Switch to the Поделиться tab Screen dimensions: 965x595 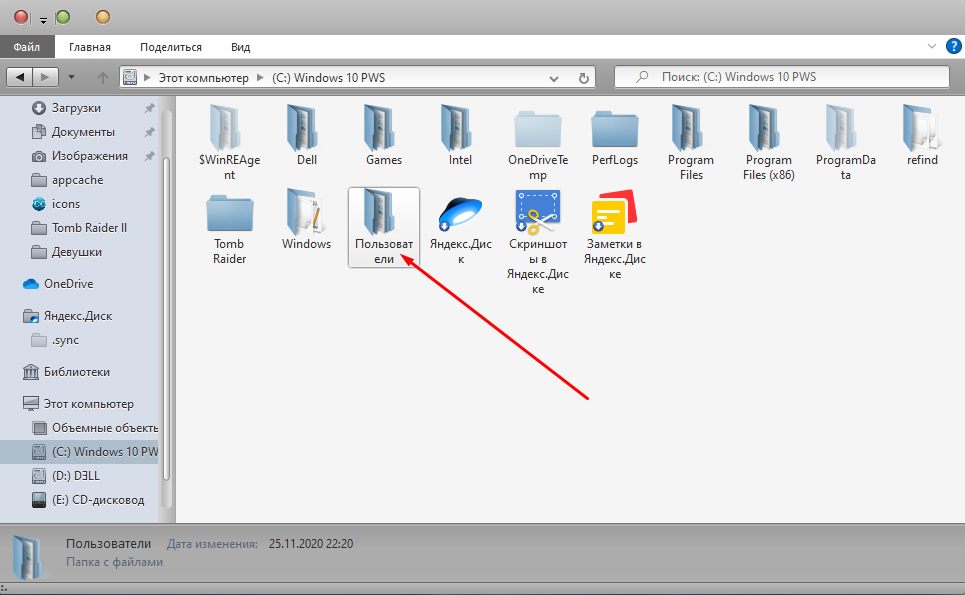[x=170, y=47]
